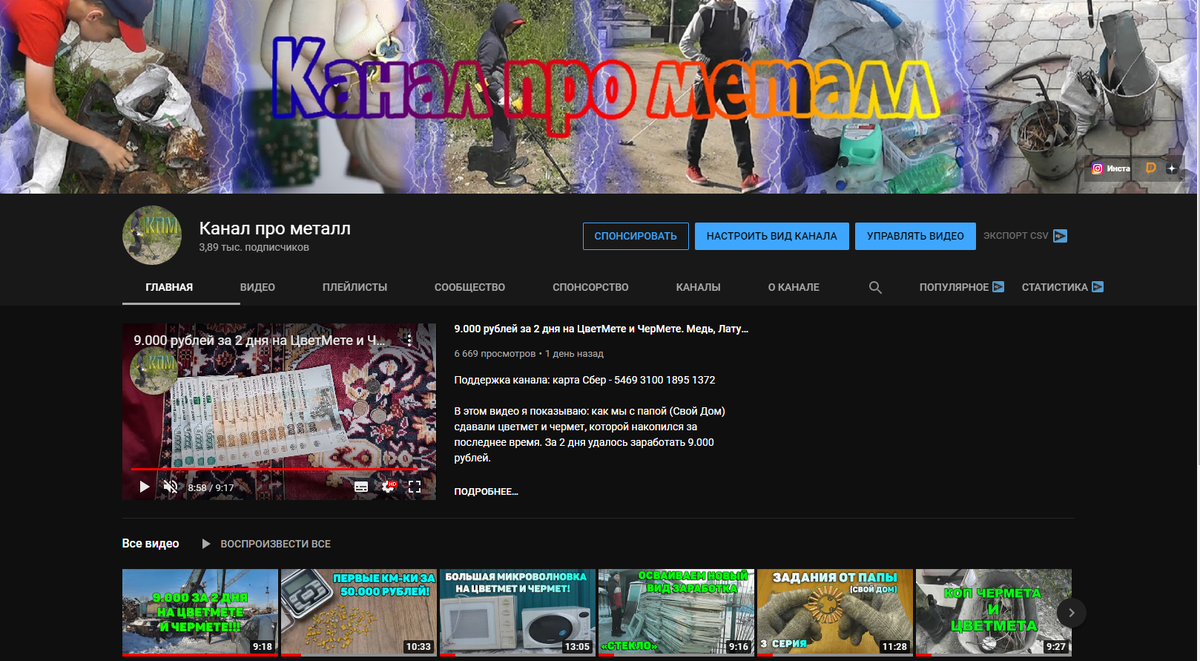This screenshot has width=1200, height=661.
Task: Click the blue analytics icon next to ЭКСПОРТ CSV
Action: coord(1060,235)
